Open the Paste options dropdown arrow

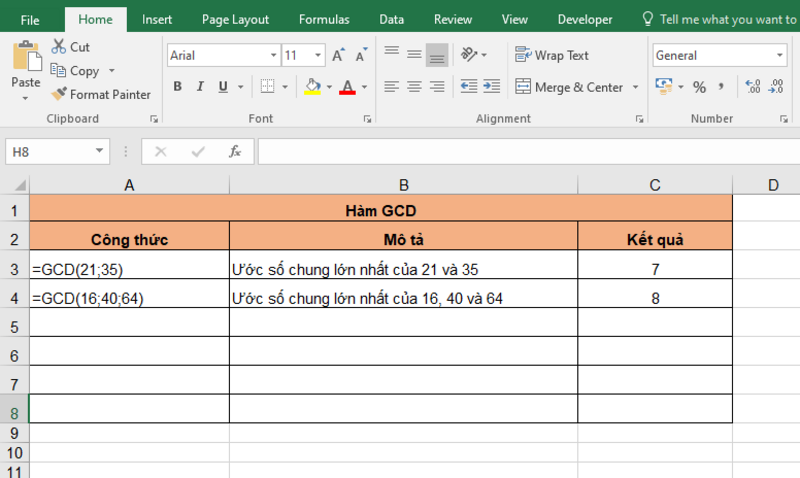26,98
